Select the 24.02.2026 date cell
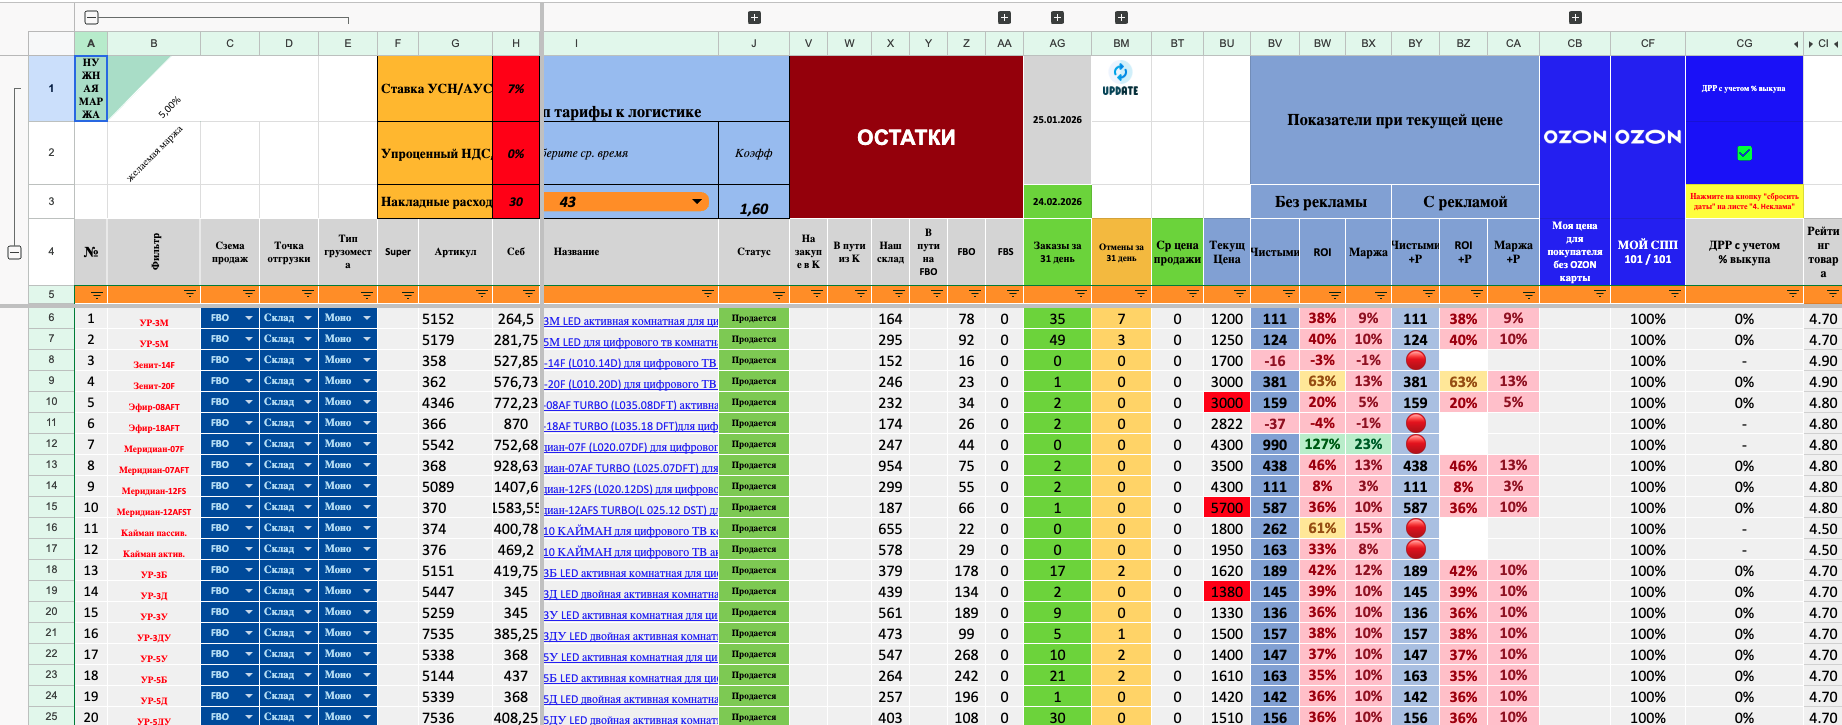1842x725 pixels. point(1057,201)
